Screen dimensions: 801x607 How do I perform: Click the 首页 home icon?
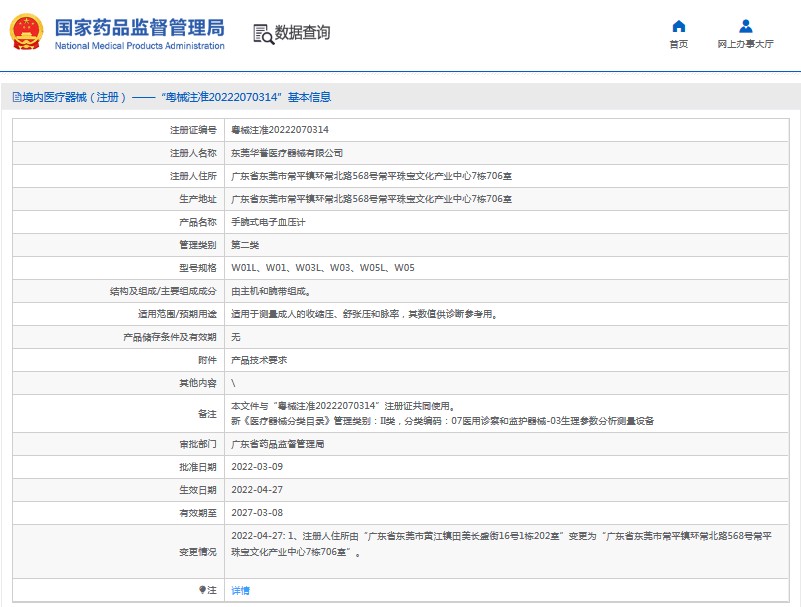[678, 26]
